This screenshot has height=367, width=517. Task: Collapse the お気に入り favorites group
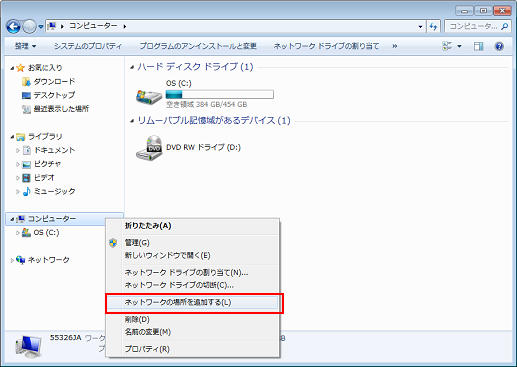point(12,68)
